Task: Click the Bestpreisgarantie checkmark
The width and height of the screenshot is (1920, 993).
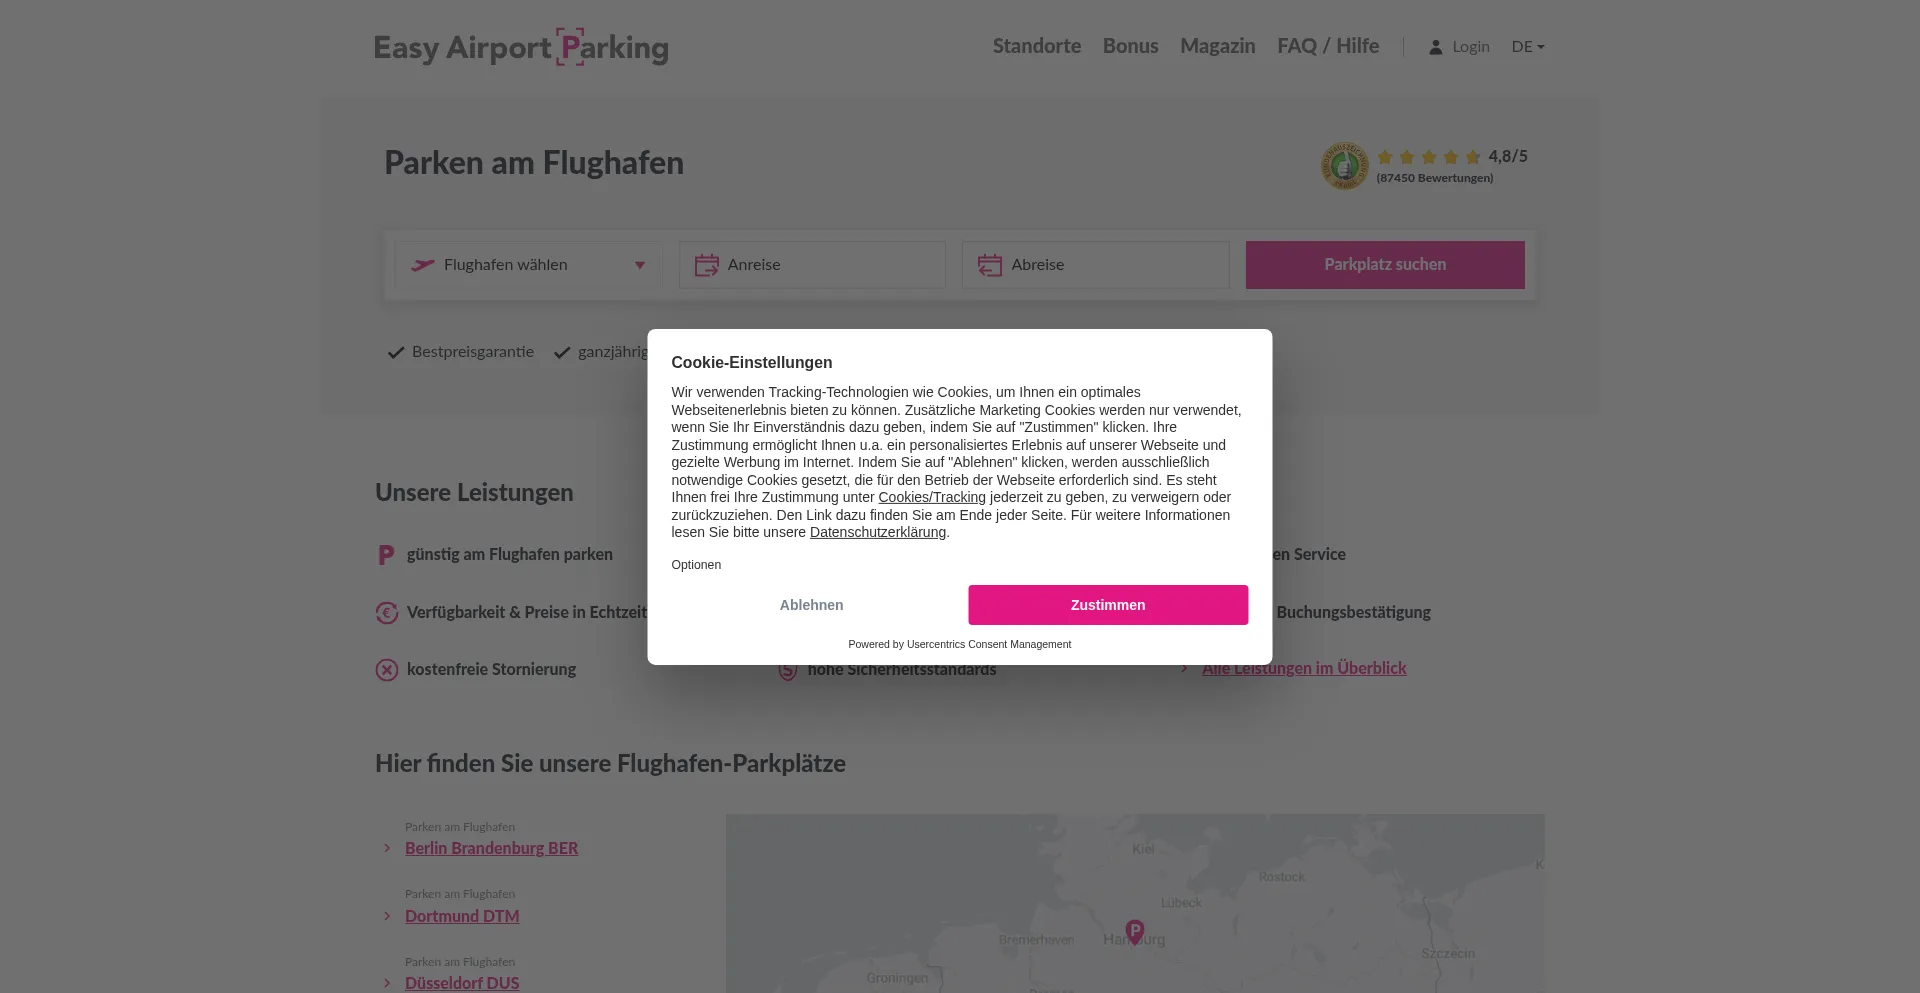Action: pos(395,352)
